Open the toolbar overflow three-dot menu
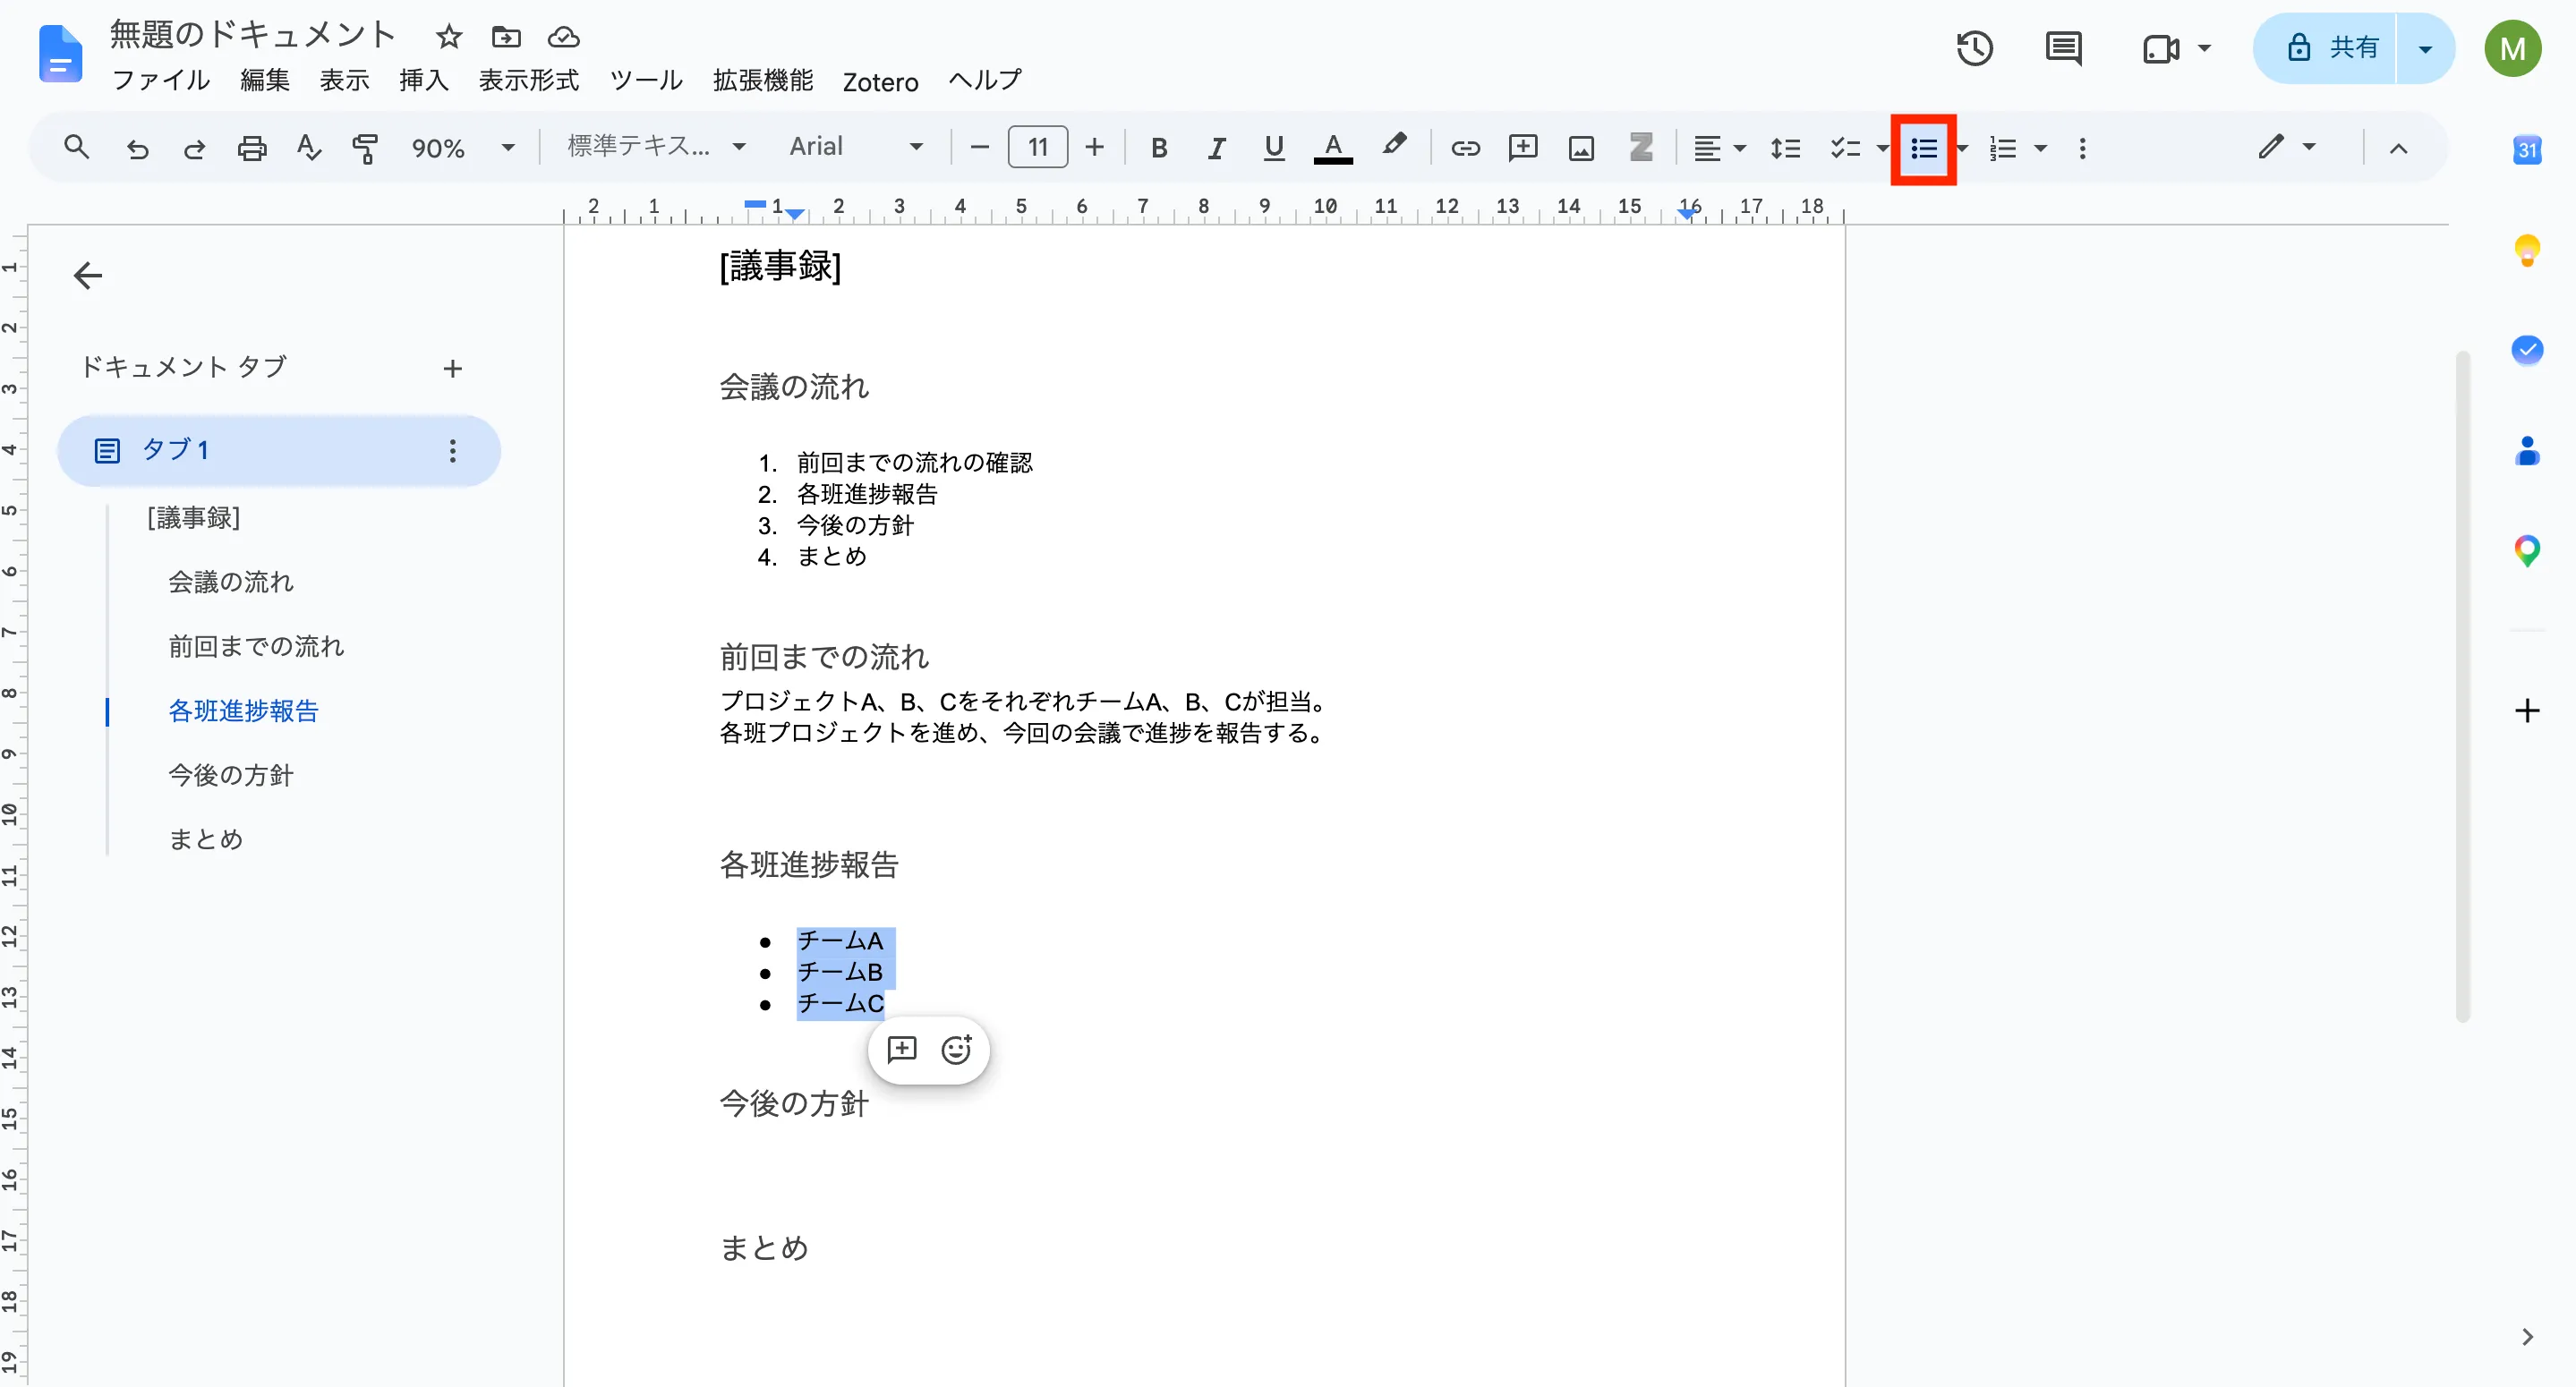 tap(2082, 149)
